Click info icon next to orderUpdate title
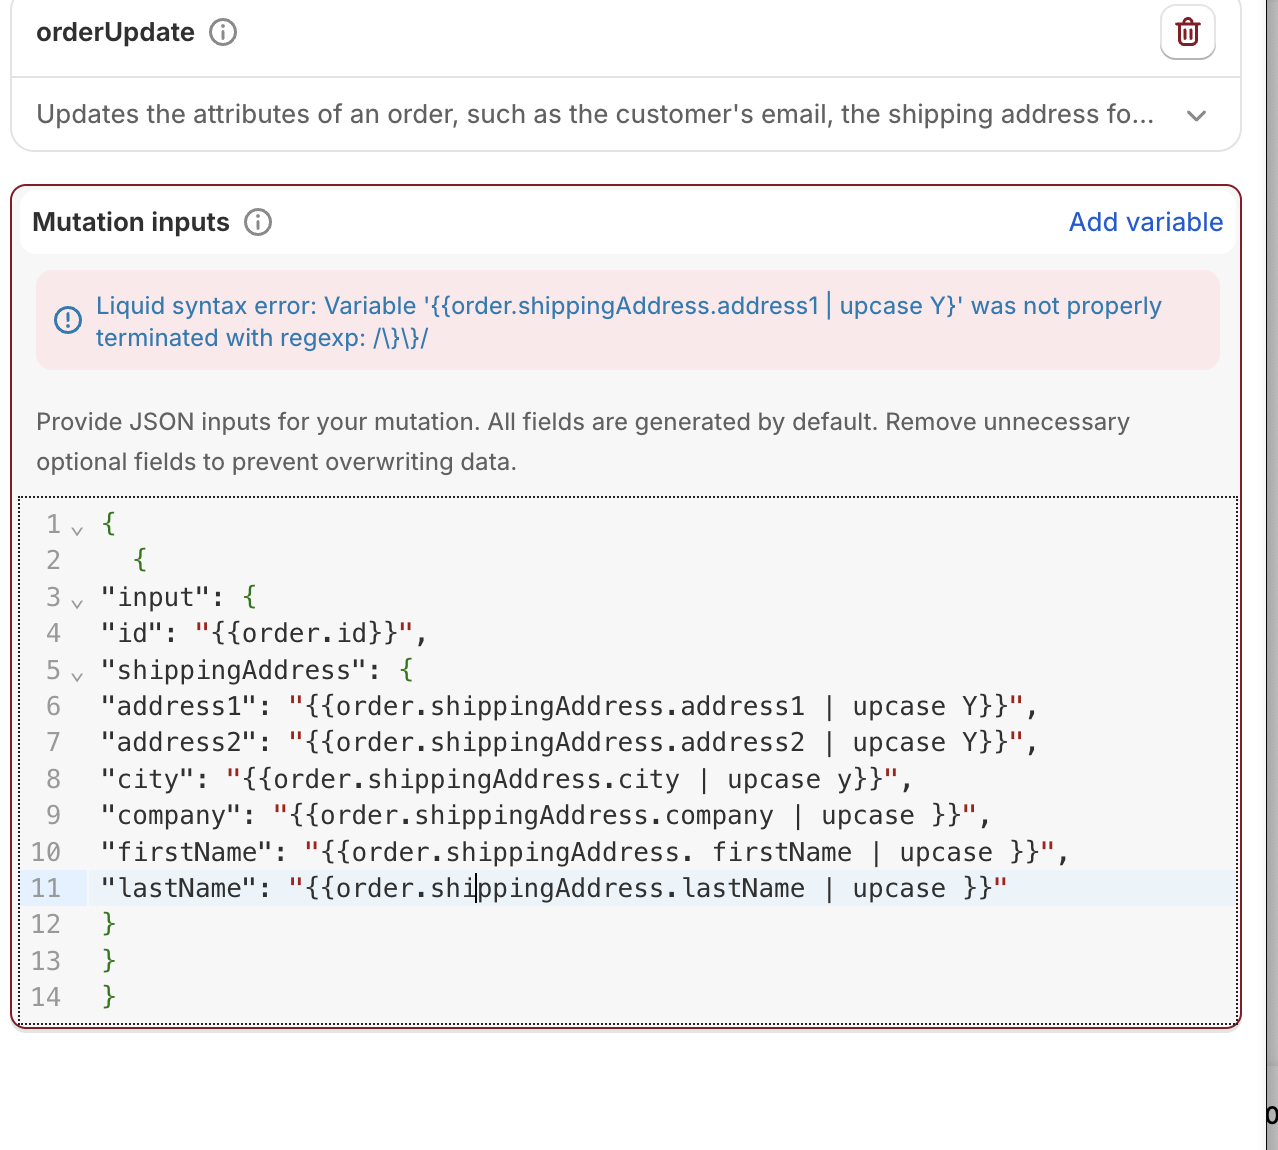 223,33
